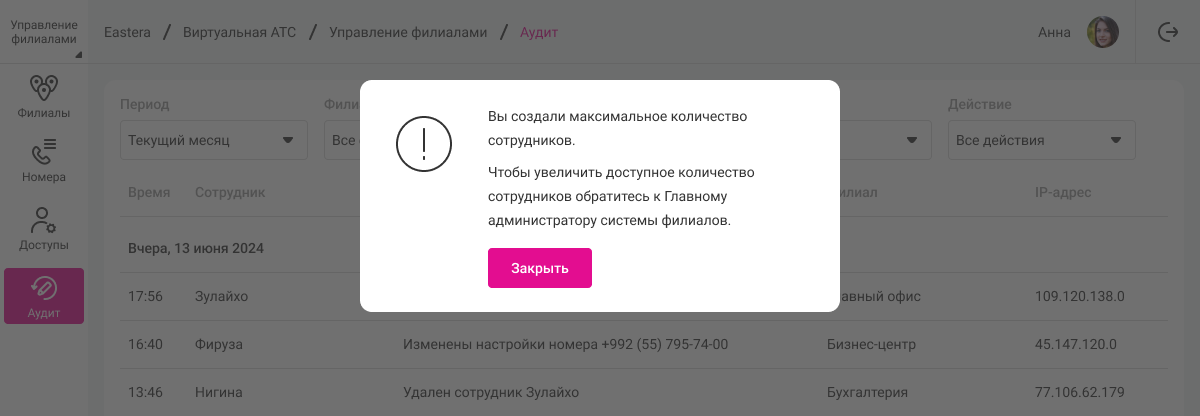The width and height of the screenshot is (1200, 416).
Task: Open Анна's profile avatar
Action: [x=1103, y=32]
